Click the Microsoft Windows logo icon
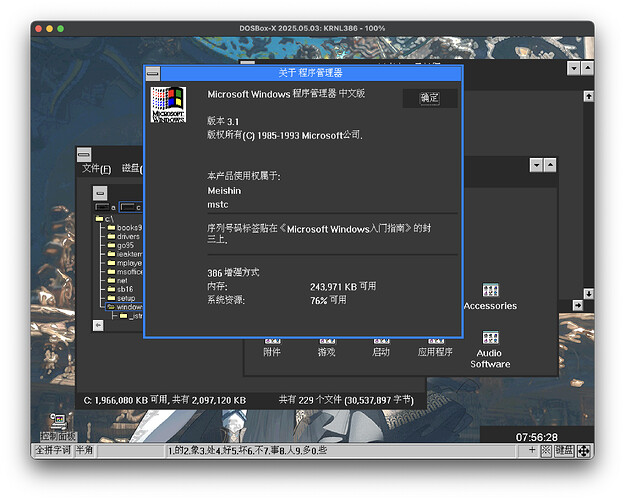The height and width of the screenshot is (499, 625). (x=168, y=104)
